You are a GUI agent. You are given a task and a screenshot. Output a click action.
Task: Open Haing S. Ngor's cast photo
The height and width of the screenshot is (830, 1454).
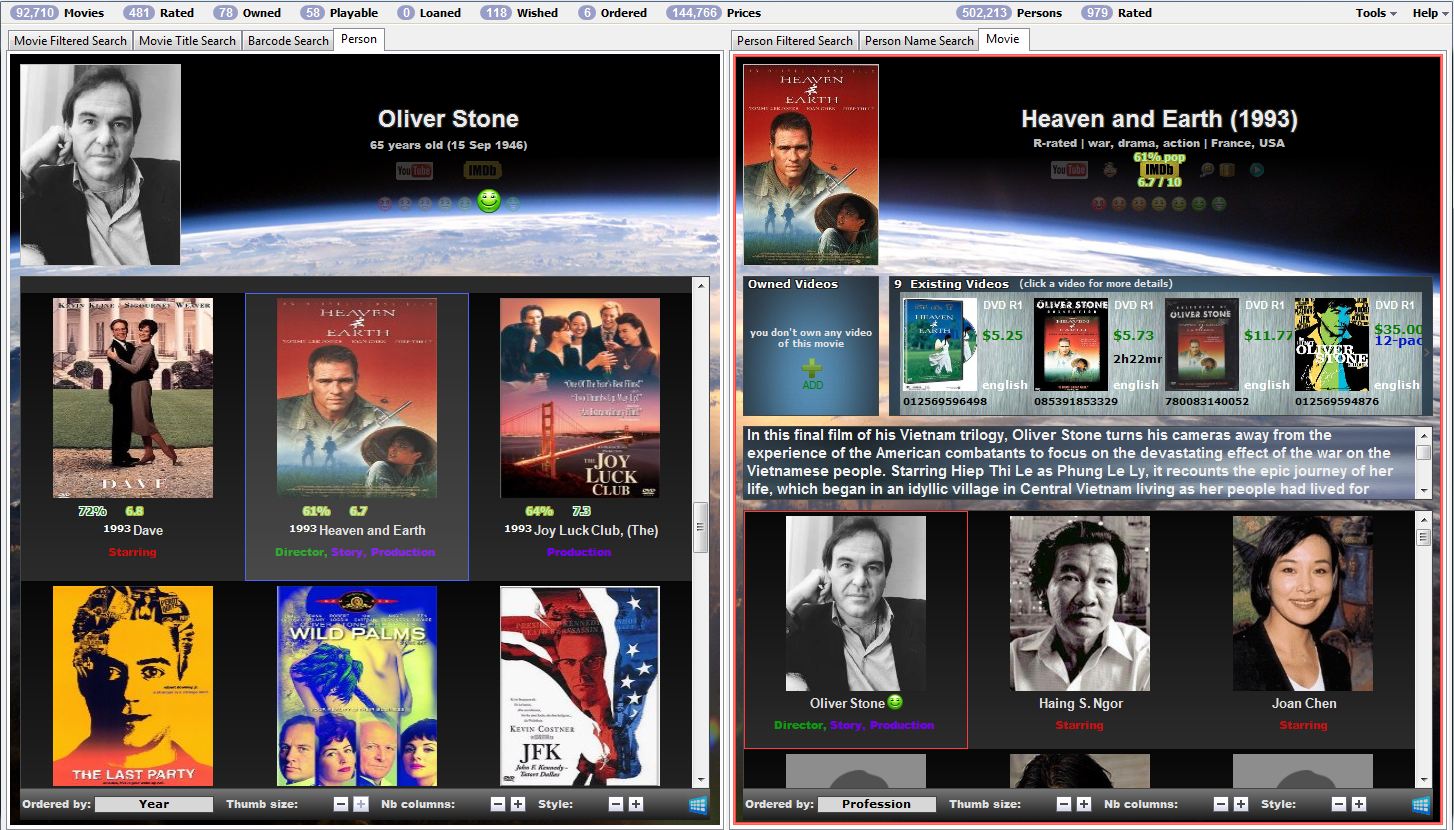click(1080, 603)
